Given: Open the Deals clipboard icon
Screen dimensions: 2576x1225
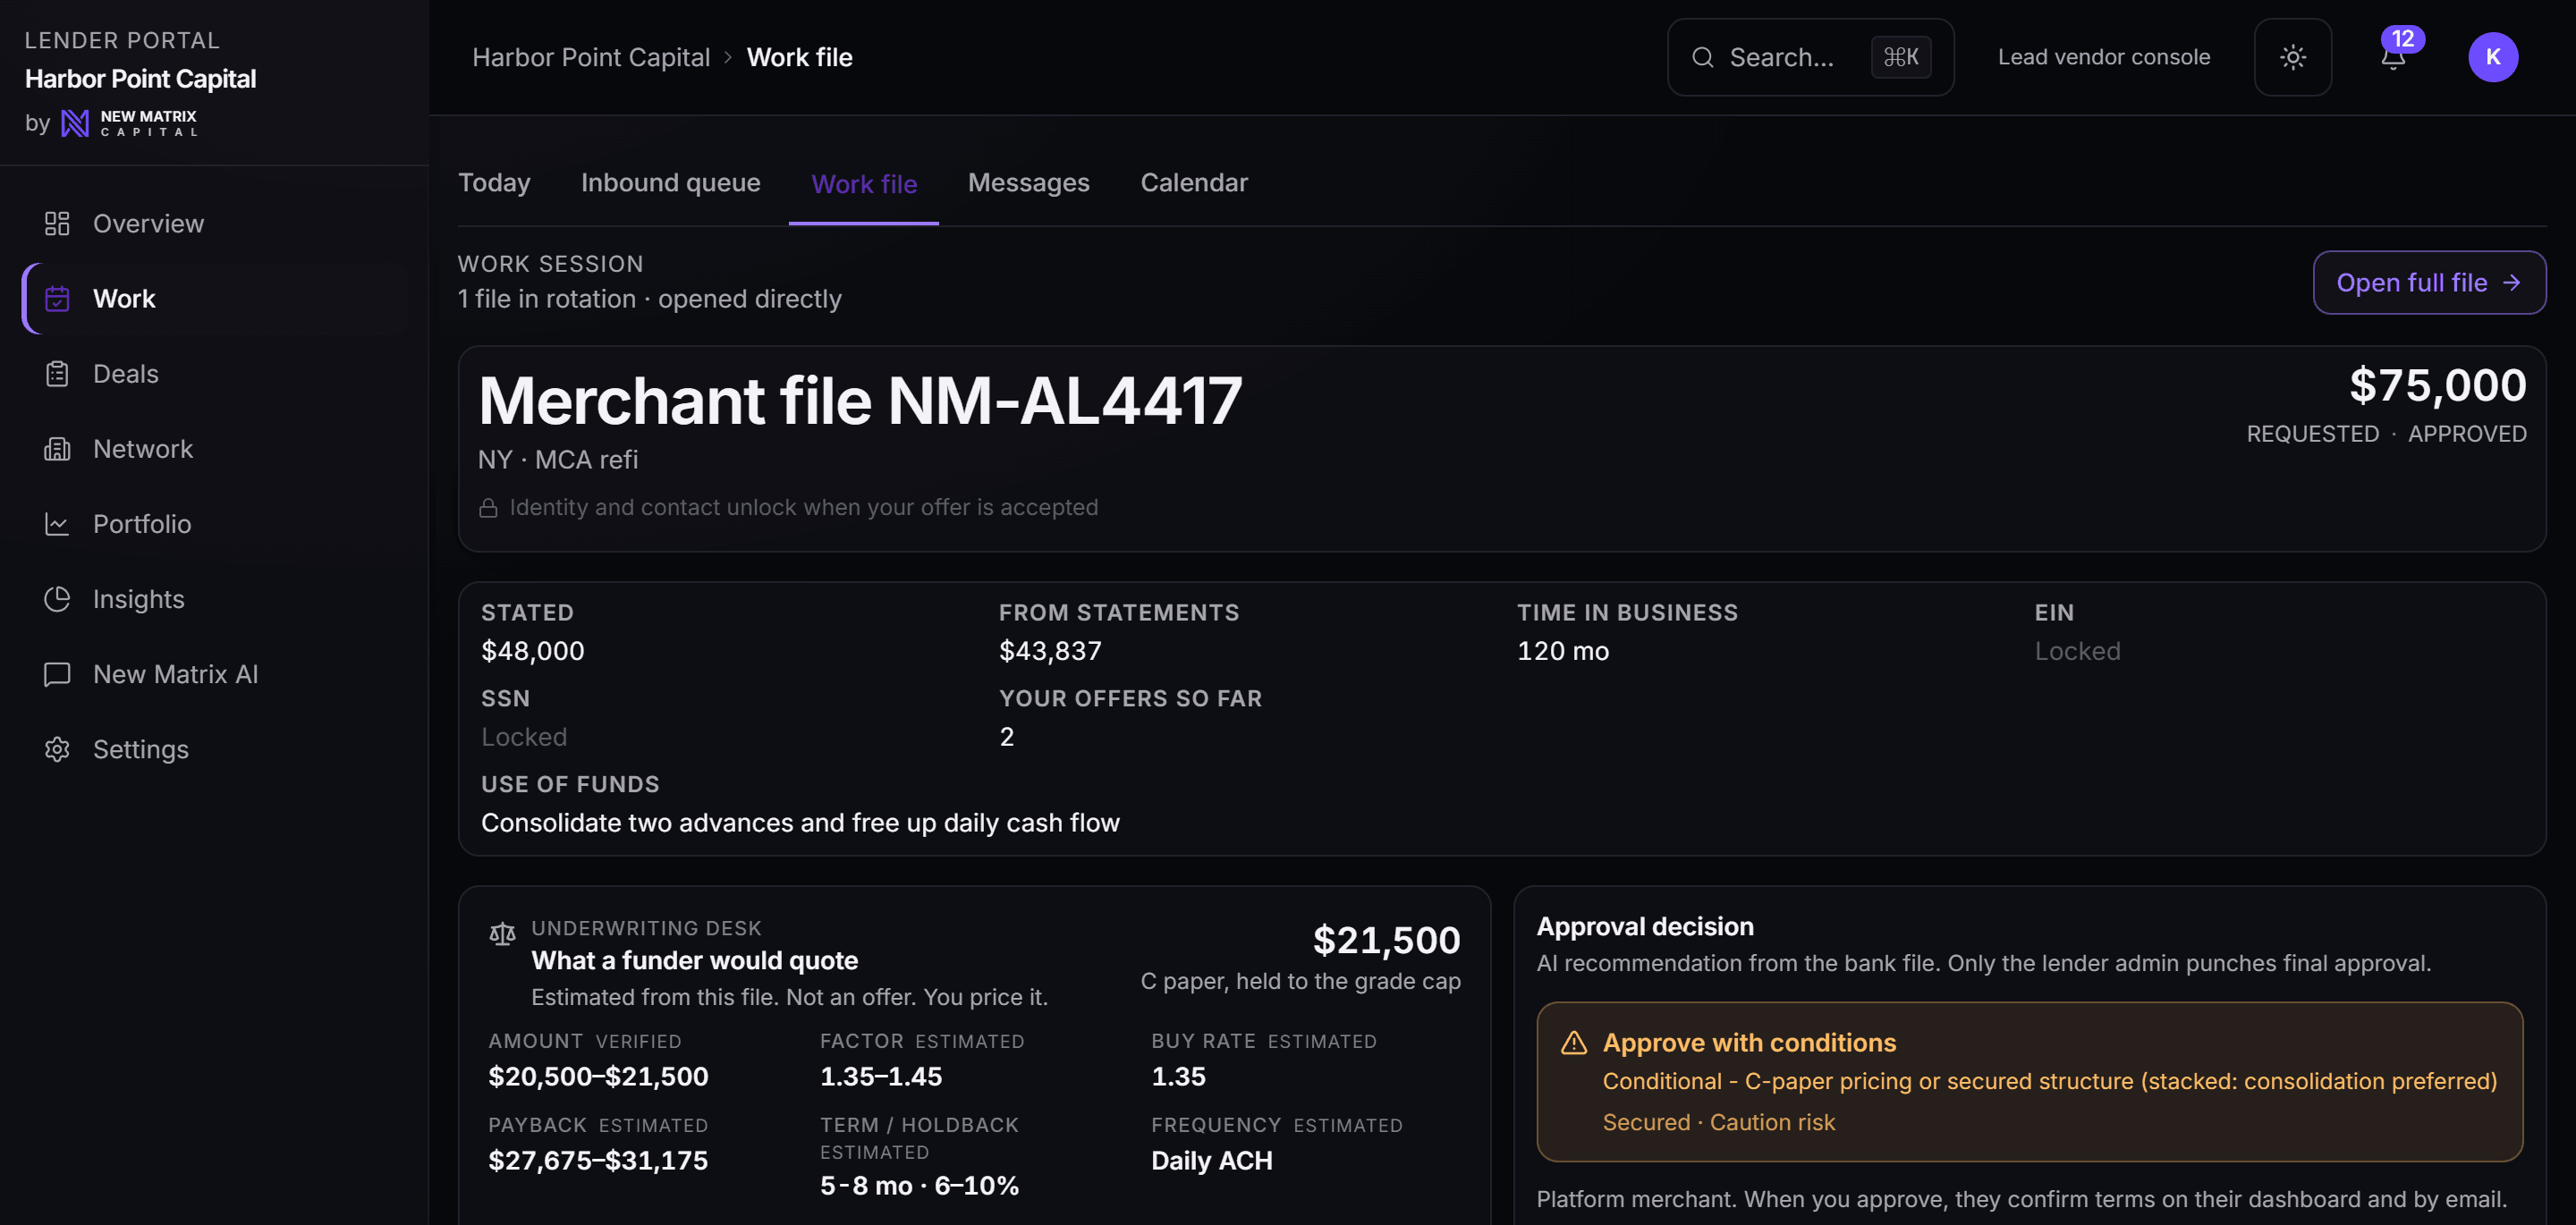Looking at the screenshot, I should coord(57,373).
